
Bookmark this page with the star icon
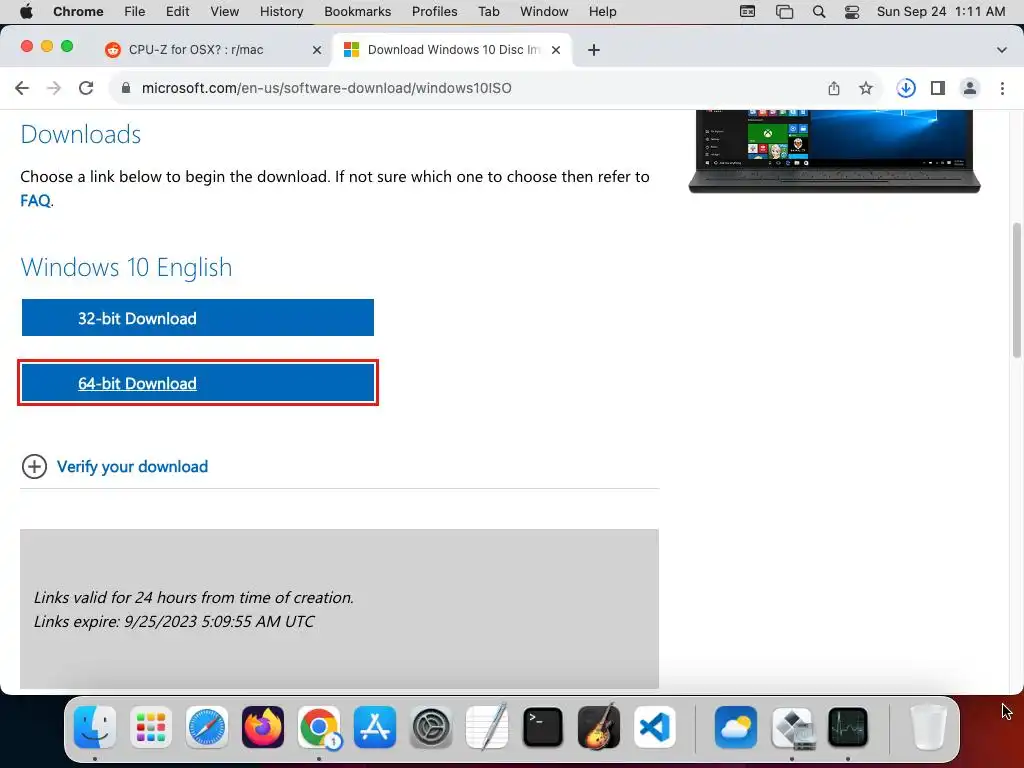click(x=866, y=88)
